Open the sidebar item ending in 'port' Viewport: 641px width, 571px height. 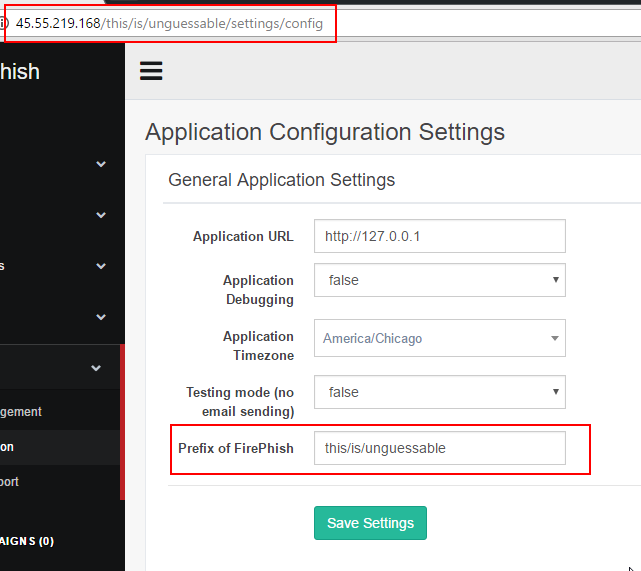pos(10,482)
